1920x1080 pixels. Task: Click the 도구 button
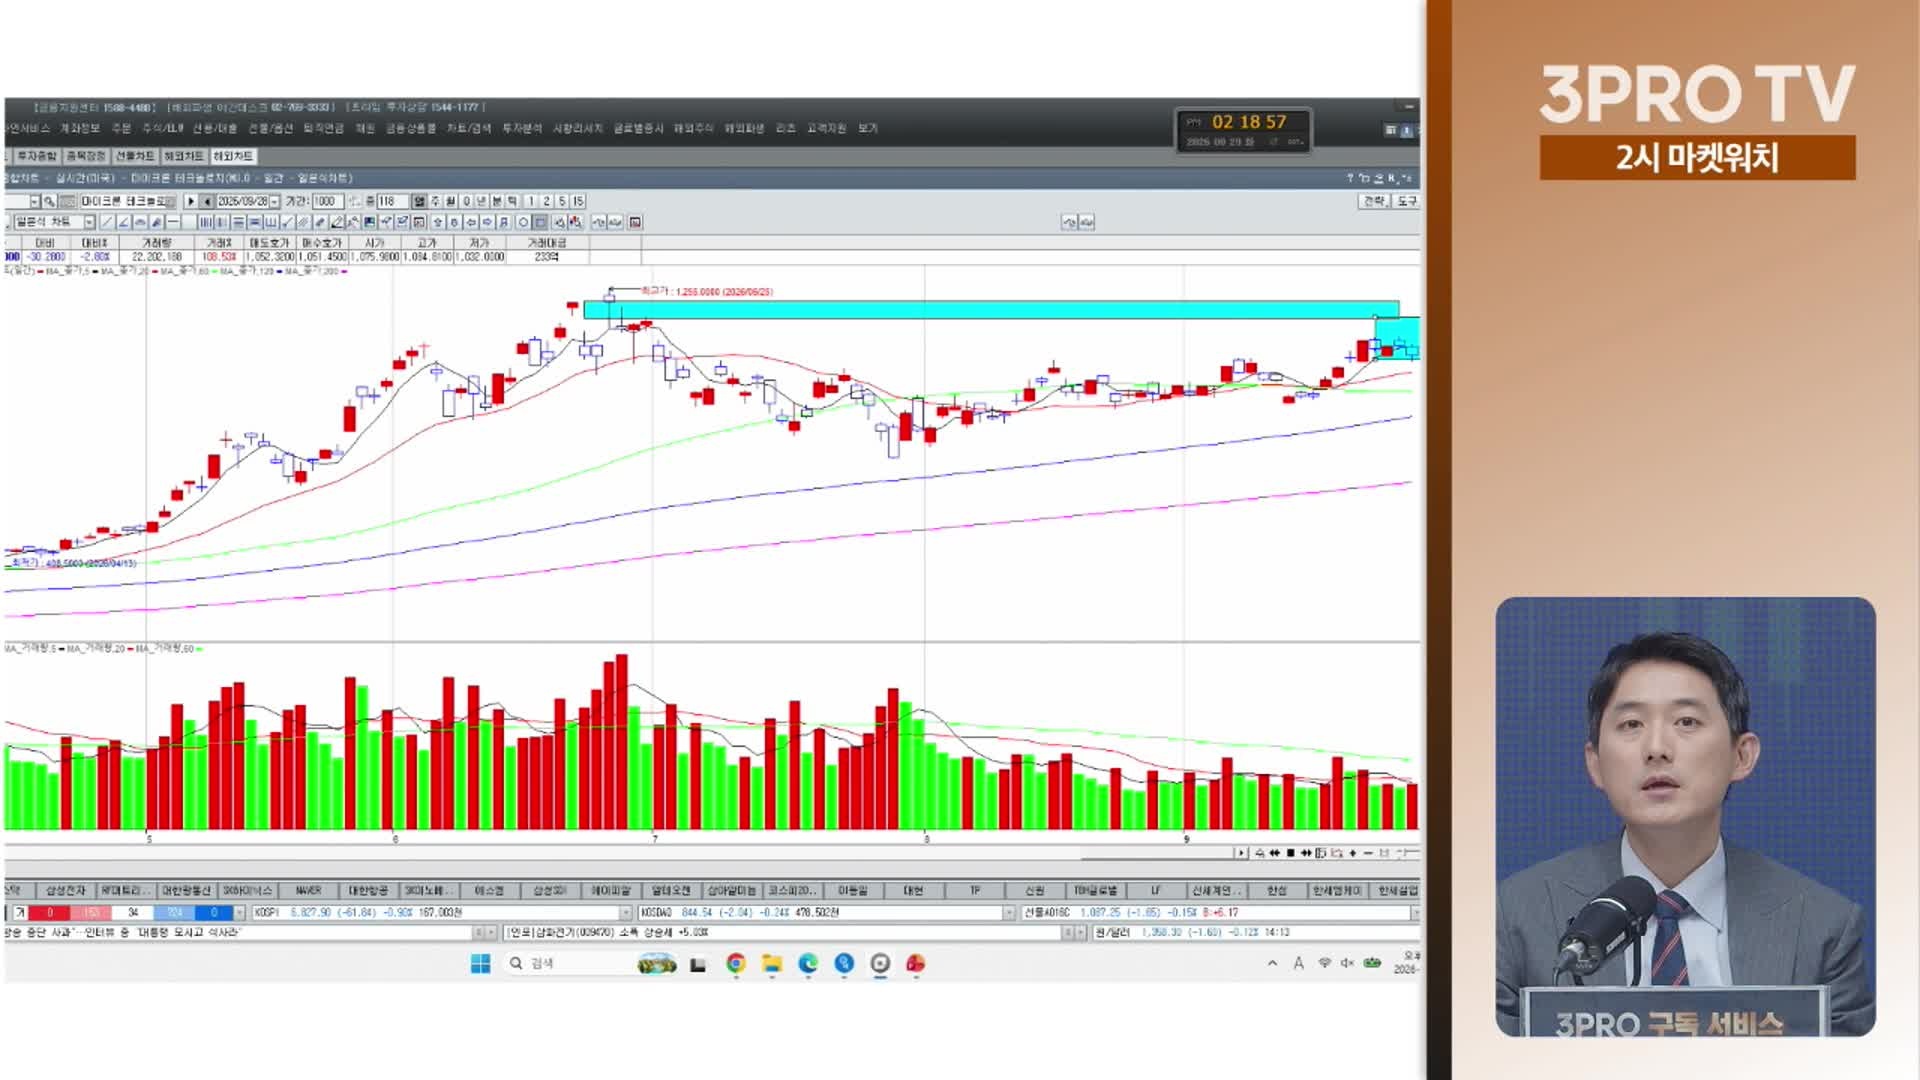pos(1407,201)
